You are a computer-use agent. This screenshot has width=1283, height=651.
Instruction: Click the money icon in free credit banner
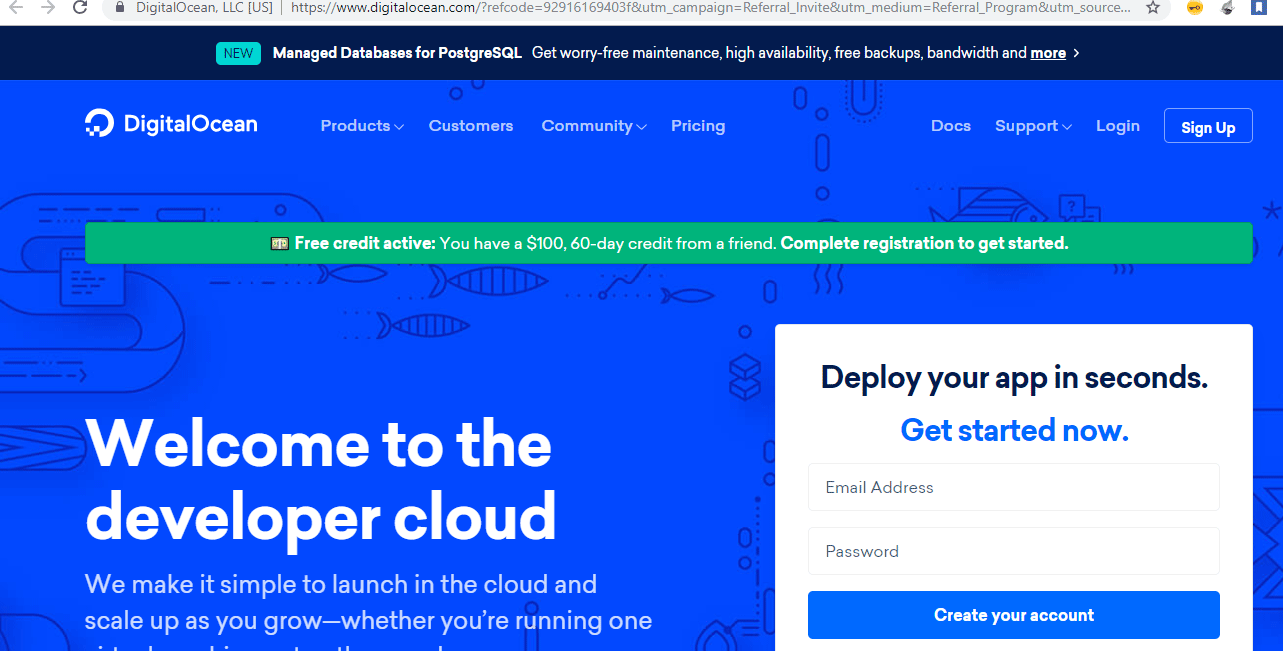(x=280, y=243)
